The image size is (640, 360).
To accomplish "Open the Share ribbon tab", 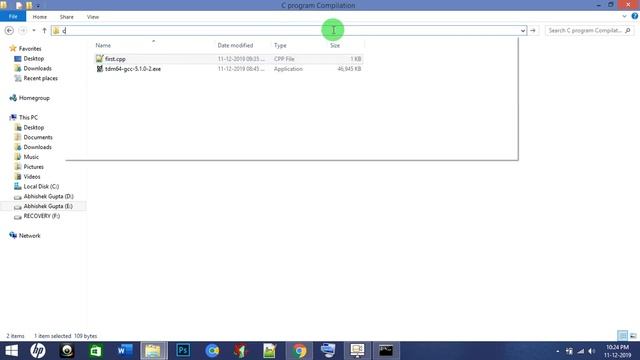I will [x=67, y=17].
